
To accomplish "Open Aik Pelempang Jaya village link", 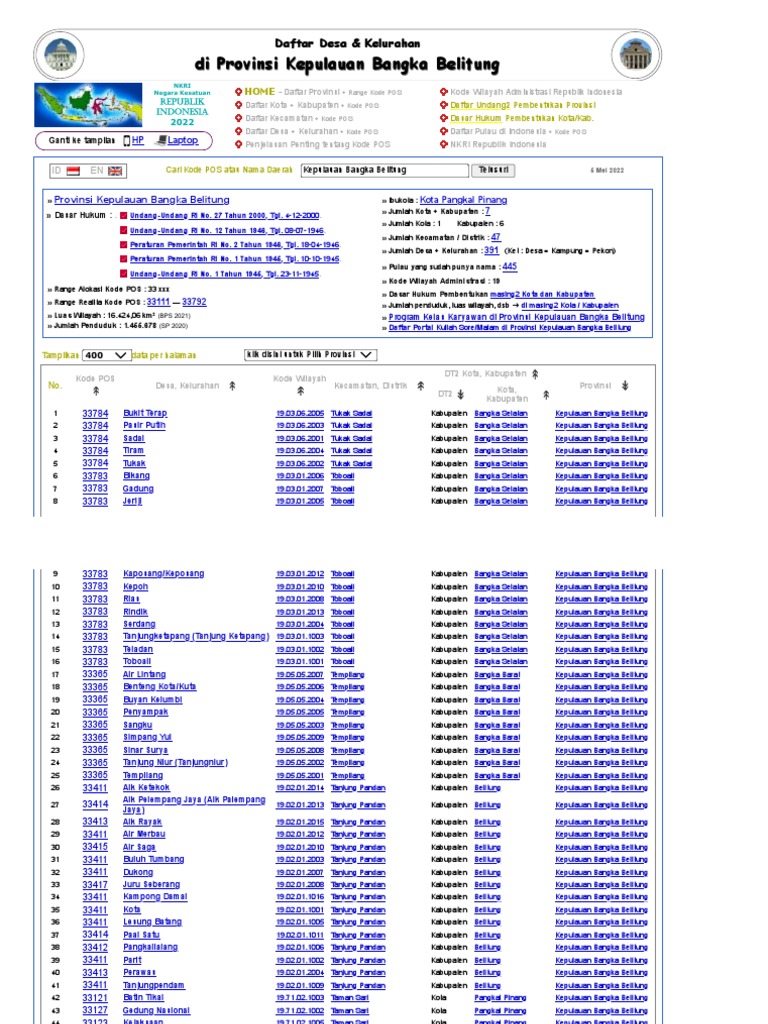I will [194, 805].
